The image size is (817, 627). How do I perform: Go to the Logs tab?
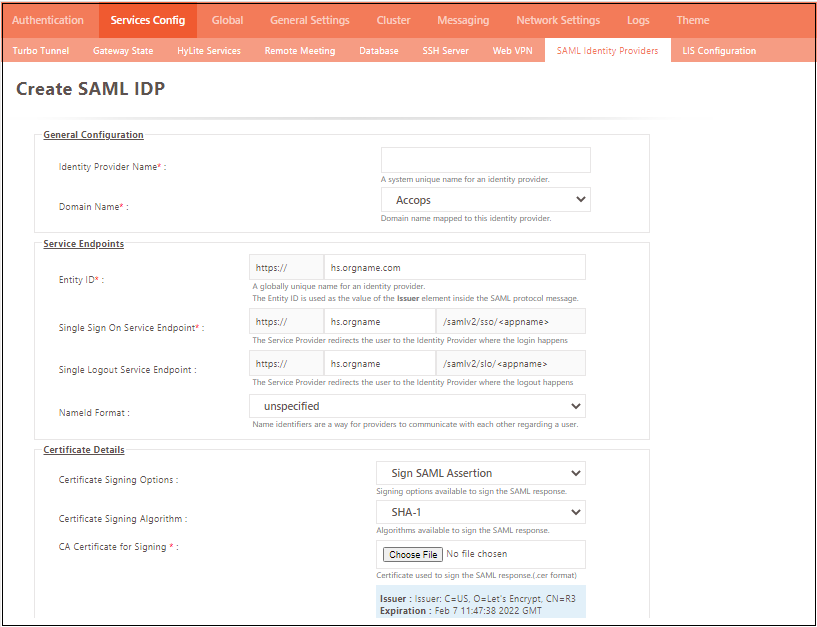click(638, 20)
